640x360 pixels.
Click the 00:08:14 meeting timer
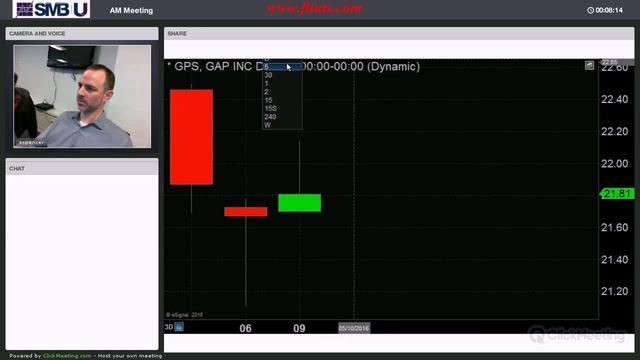pyautogui.click(x=609, y=10)
